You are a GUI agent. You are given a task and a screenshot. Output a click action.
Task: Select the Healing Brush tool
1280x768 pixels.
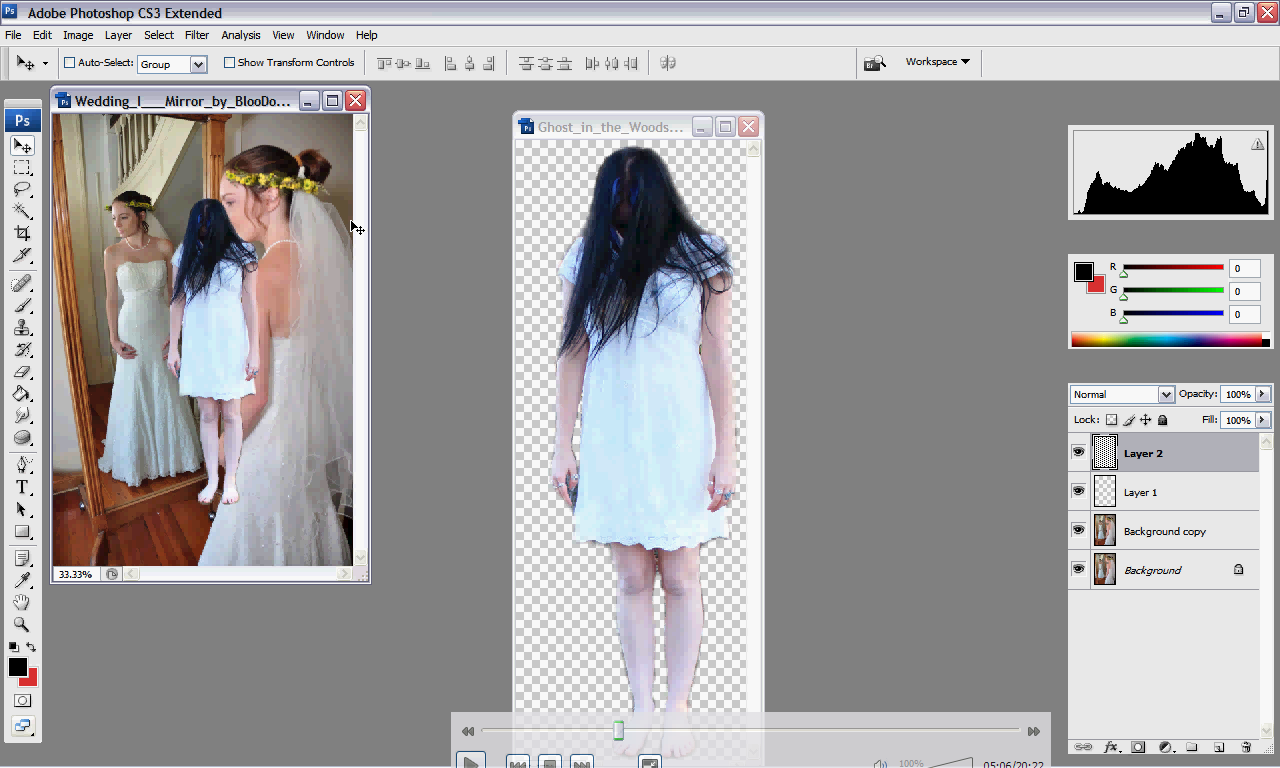(x=22, y=285)
